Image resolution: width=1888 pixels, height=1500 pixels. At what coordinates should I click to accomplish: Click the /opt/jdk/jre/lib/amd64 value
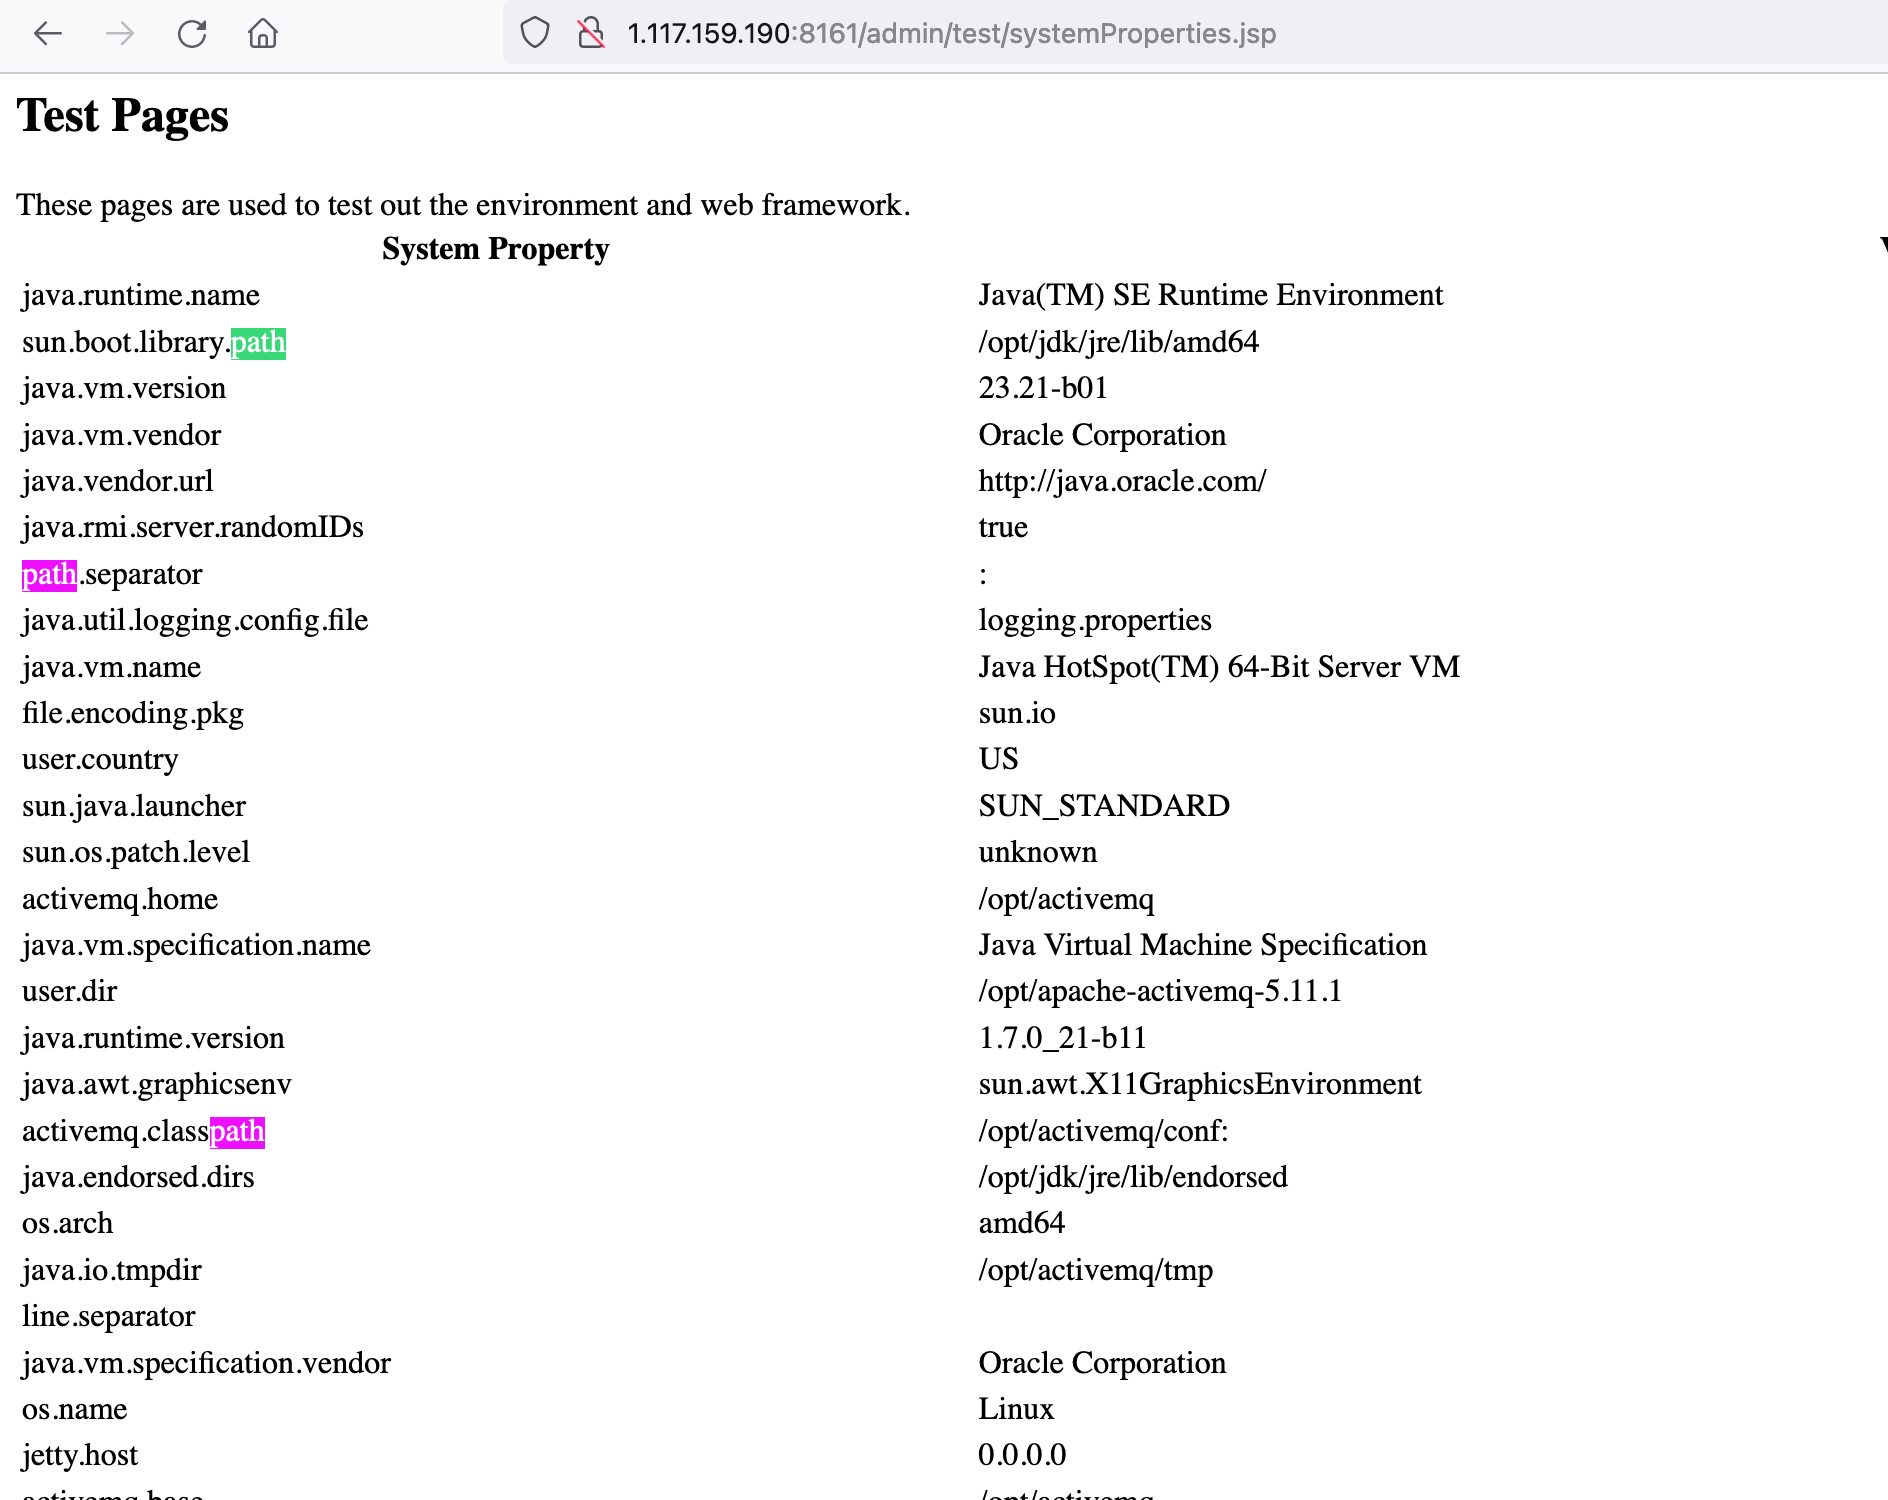click(1119, 342)
